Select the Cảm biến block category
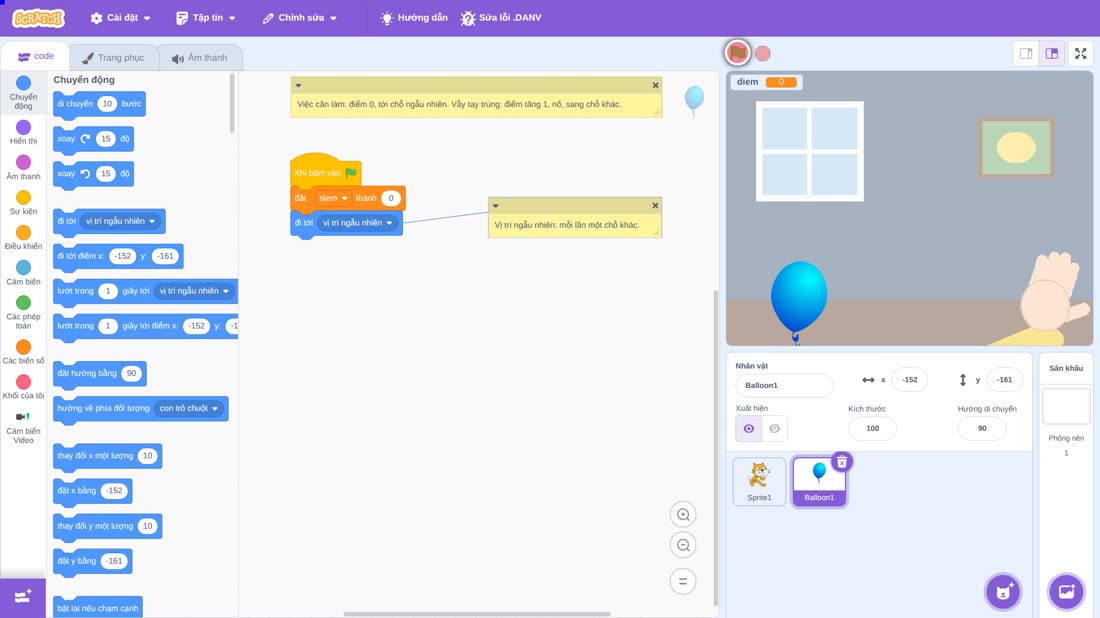 click(x=23, y=272)
